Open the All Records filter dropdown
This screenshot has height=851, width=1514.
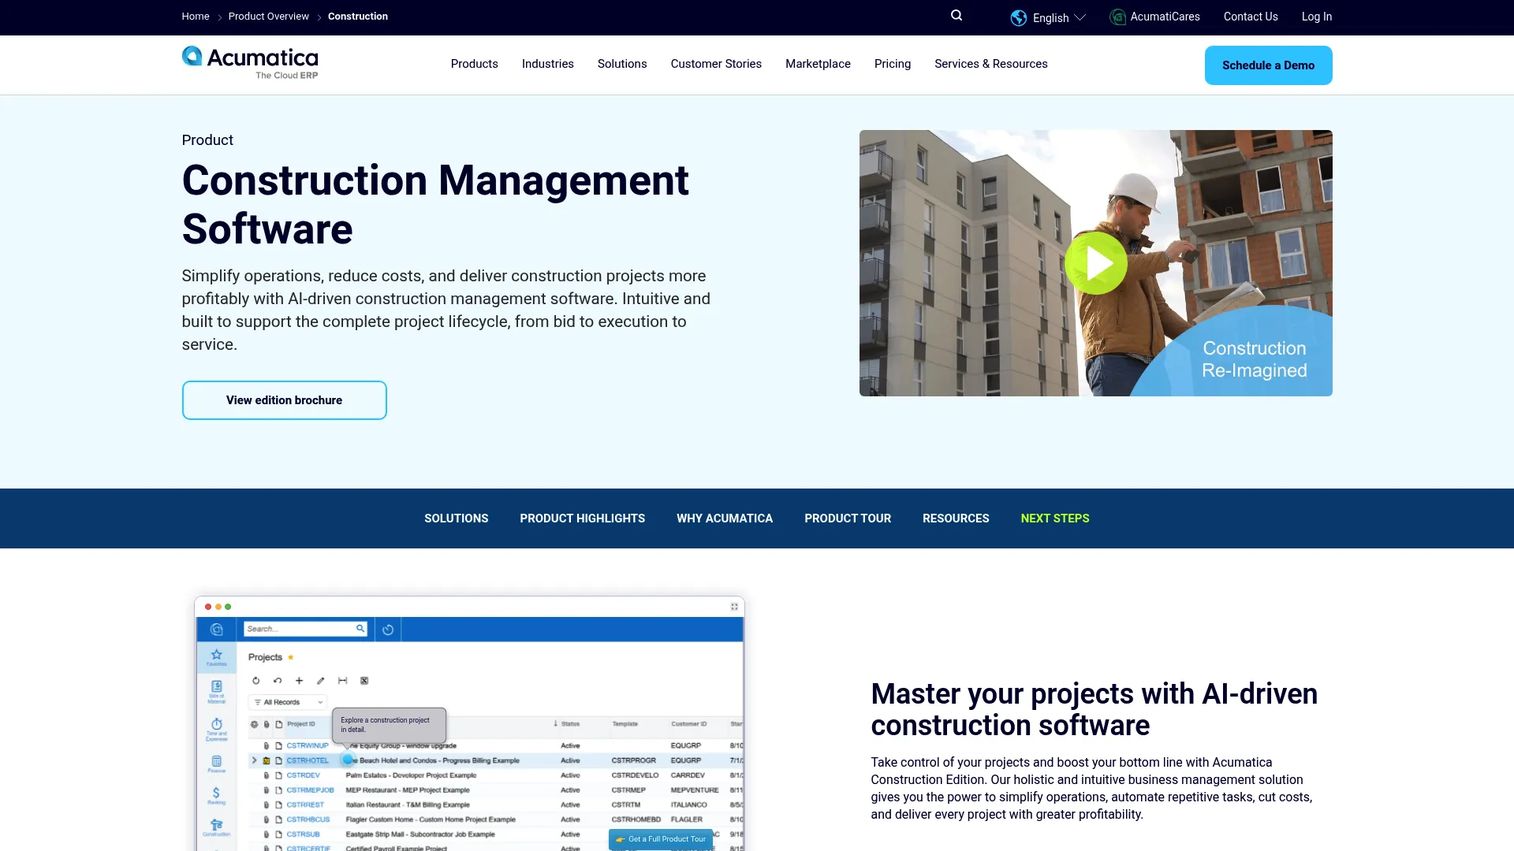point(288,702)
